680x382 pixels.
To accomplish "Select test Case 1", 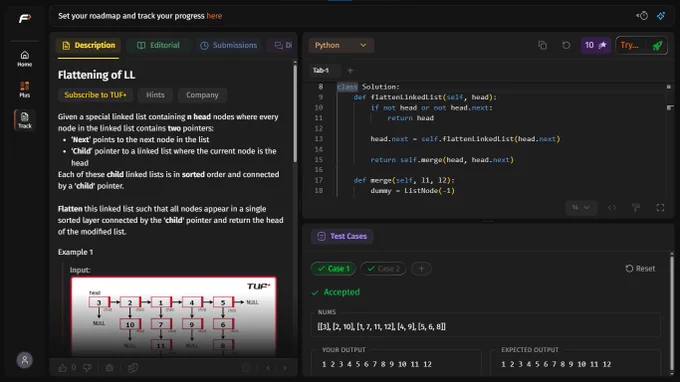I will (x=333, y=269).
